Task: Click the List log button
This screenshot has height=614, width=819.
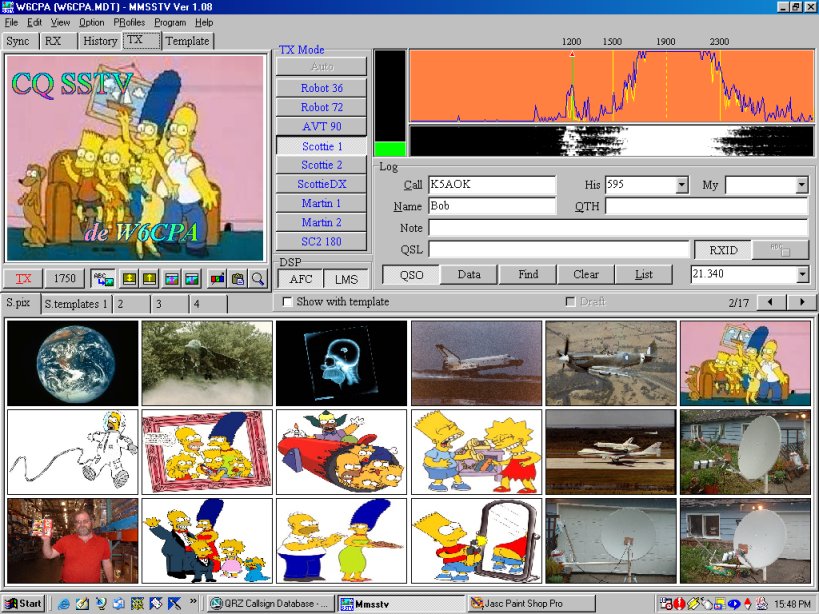Action: 644,274
